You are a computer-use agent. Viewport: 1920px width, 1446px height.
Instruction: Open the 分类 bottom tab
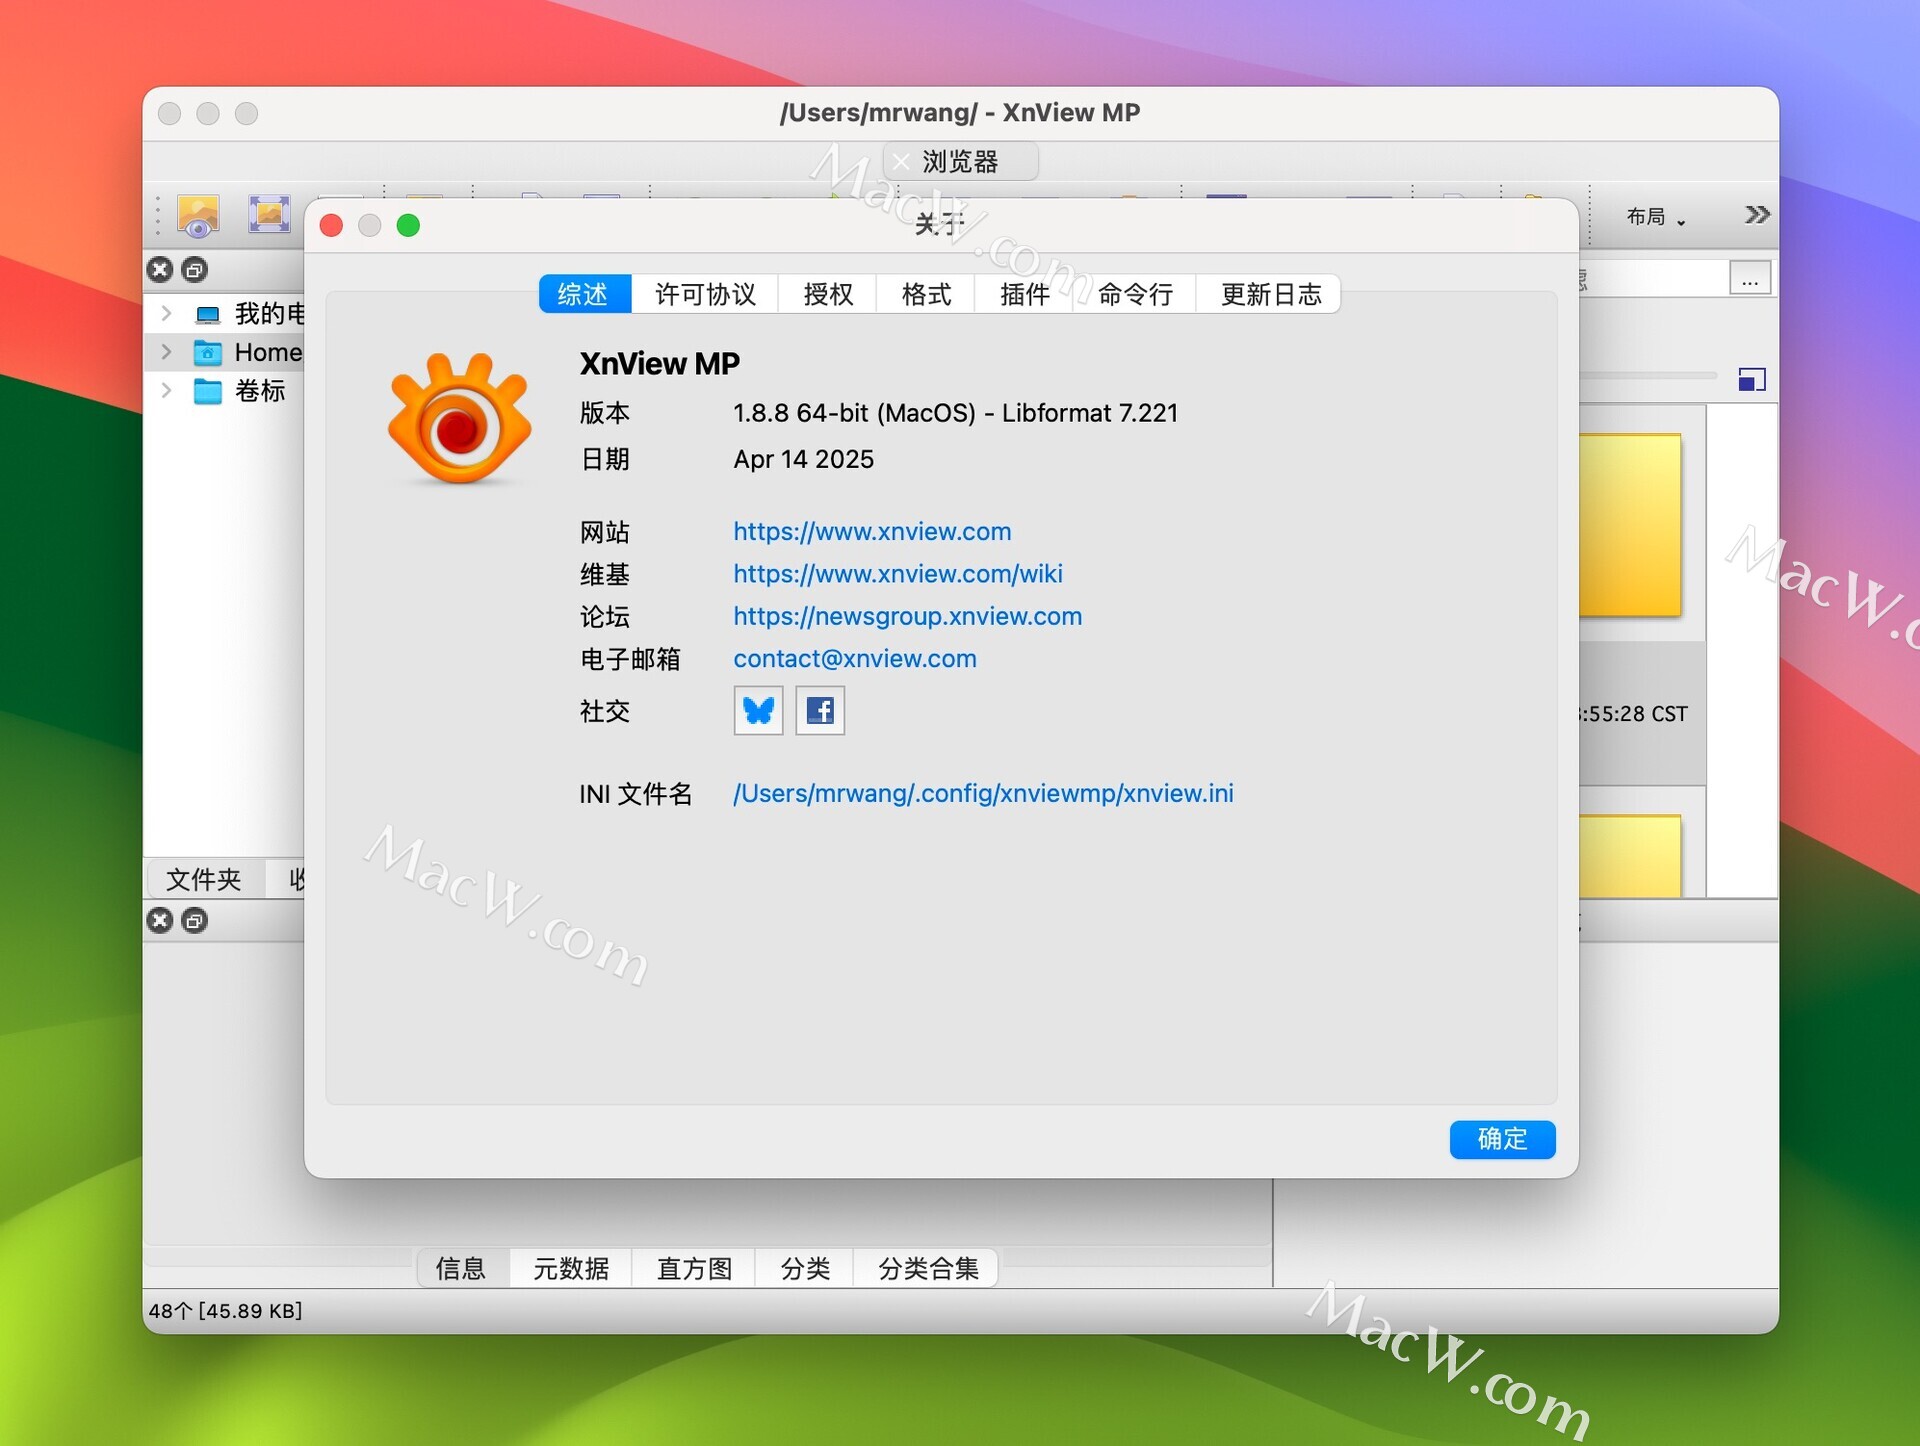tap(805, 1268)
